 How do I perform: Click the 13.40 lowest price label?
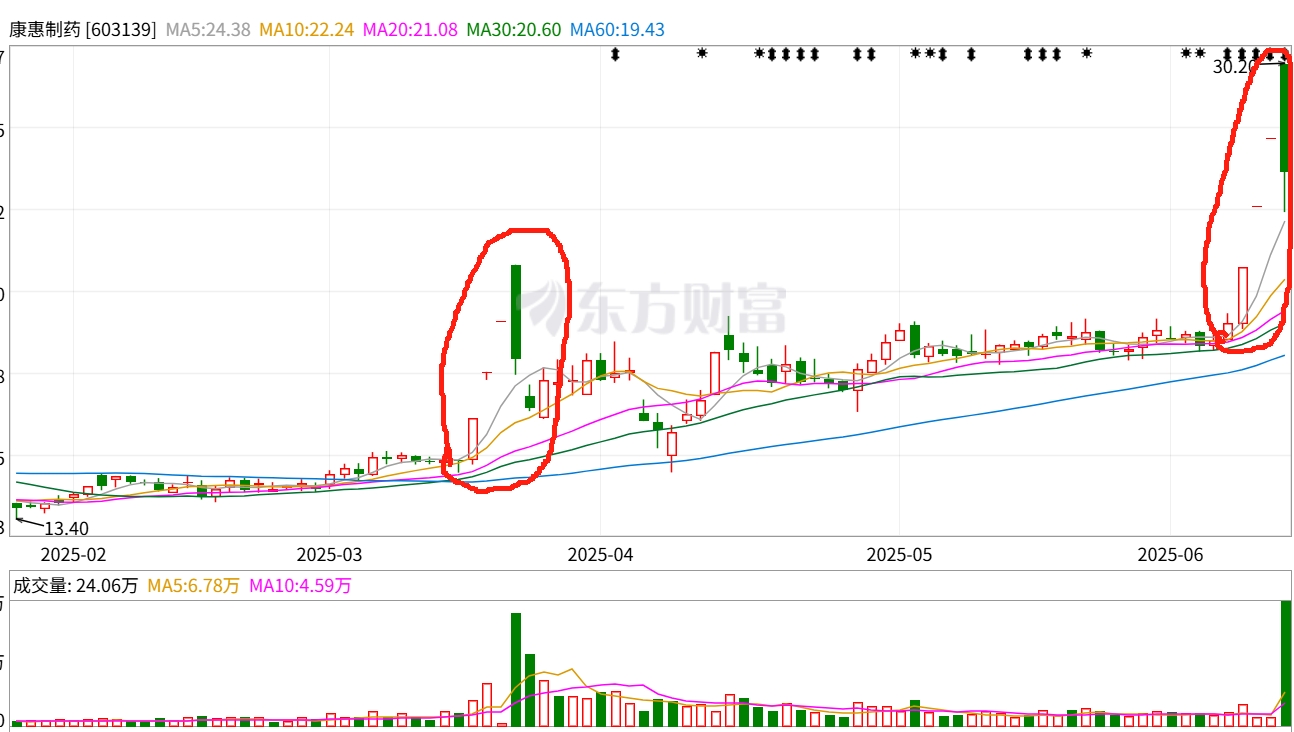[x=68, y=528]
